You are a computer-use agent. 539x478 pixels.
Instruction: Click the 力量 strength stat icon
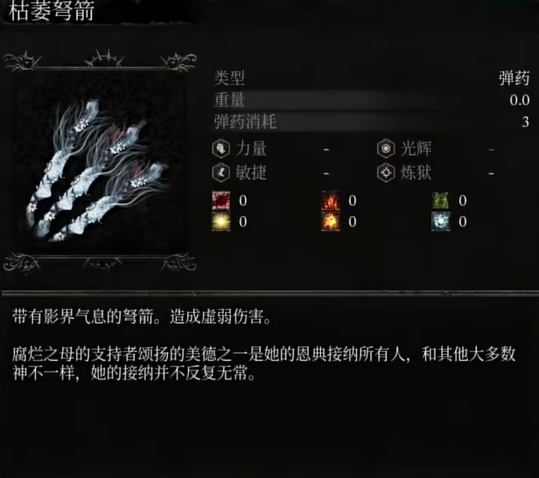pyautogui.click(x=221, y=149)
